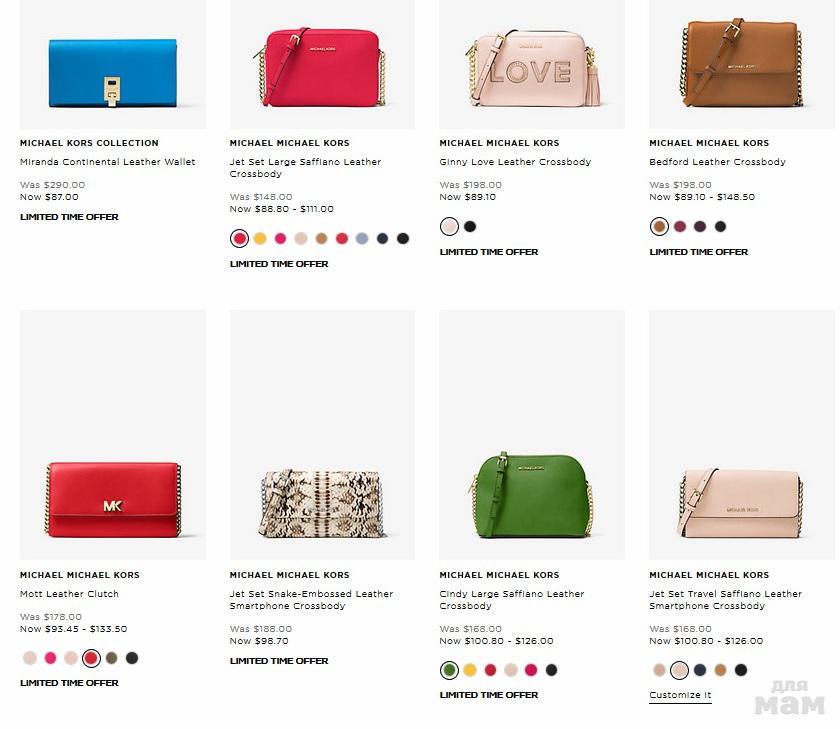Image resolution: width=840 pixels, height=729 pixels.
Task: Open Bedford Leather Crossbody title link
Action: 717,162
